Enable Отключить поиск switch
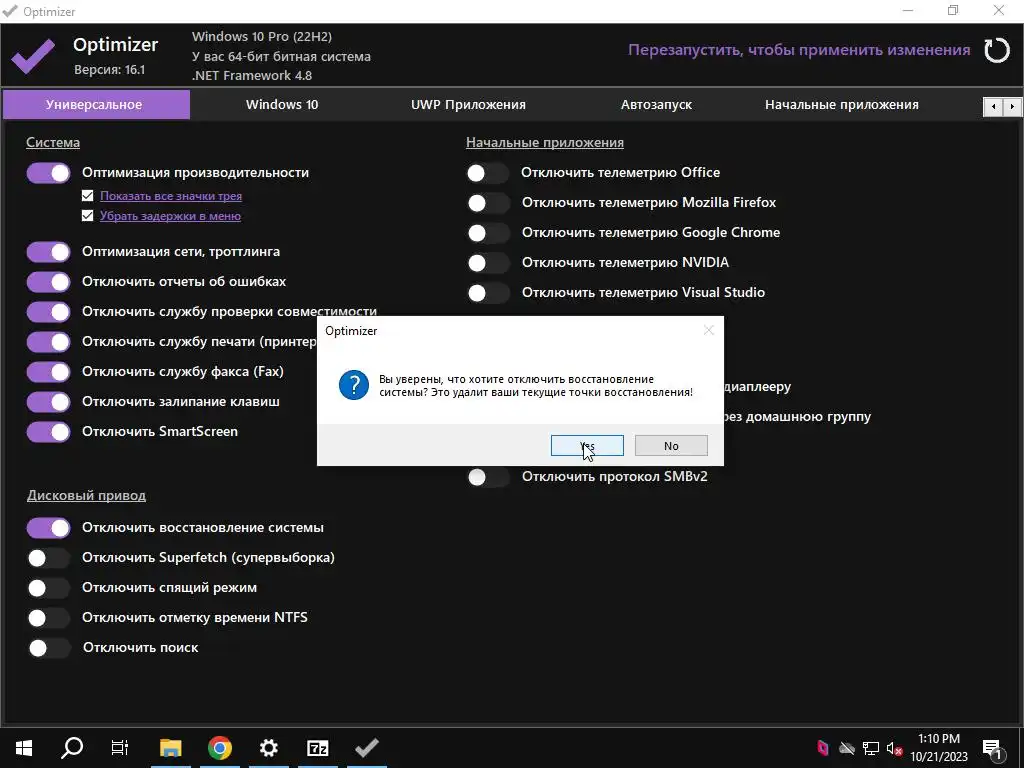1024x768 pixels. [x=48, y=648]
